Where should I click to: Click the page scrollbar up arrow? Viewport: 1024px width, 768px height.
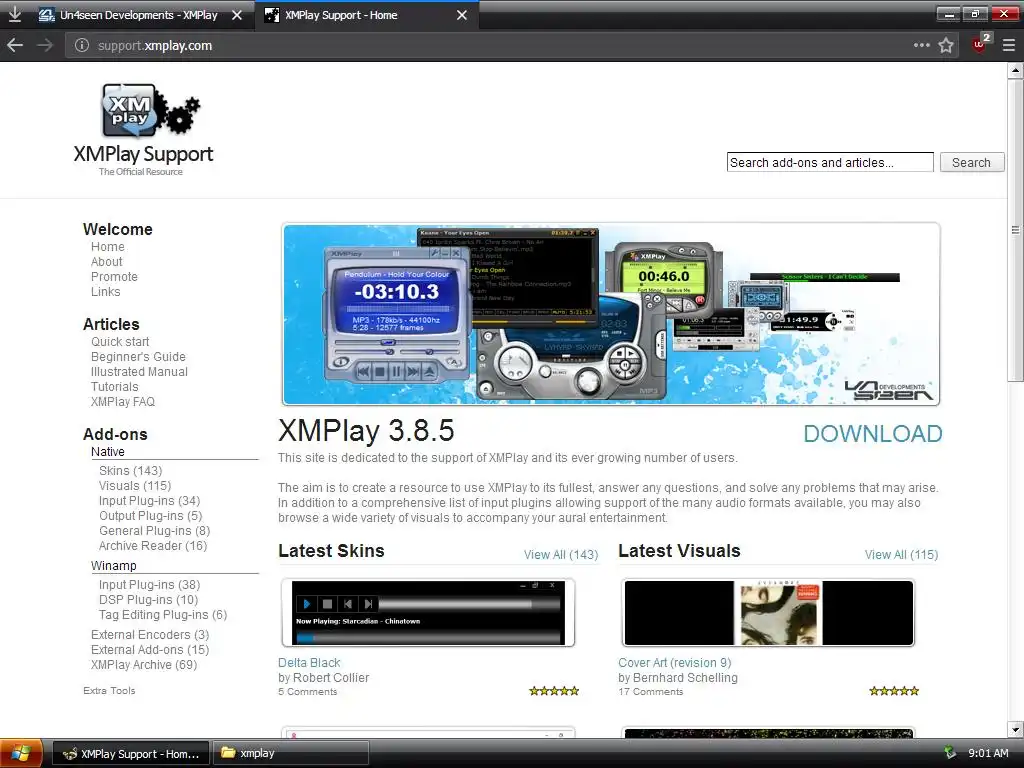(1016, 69)
